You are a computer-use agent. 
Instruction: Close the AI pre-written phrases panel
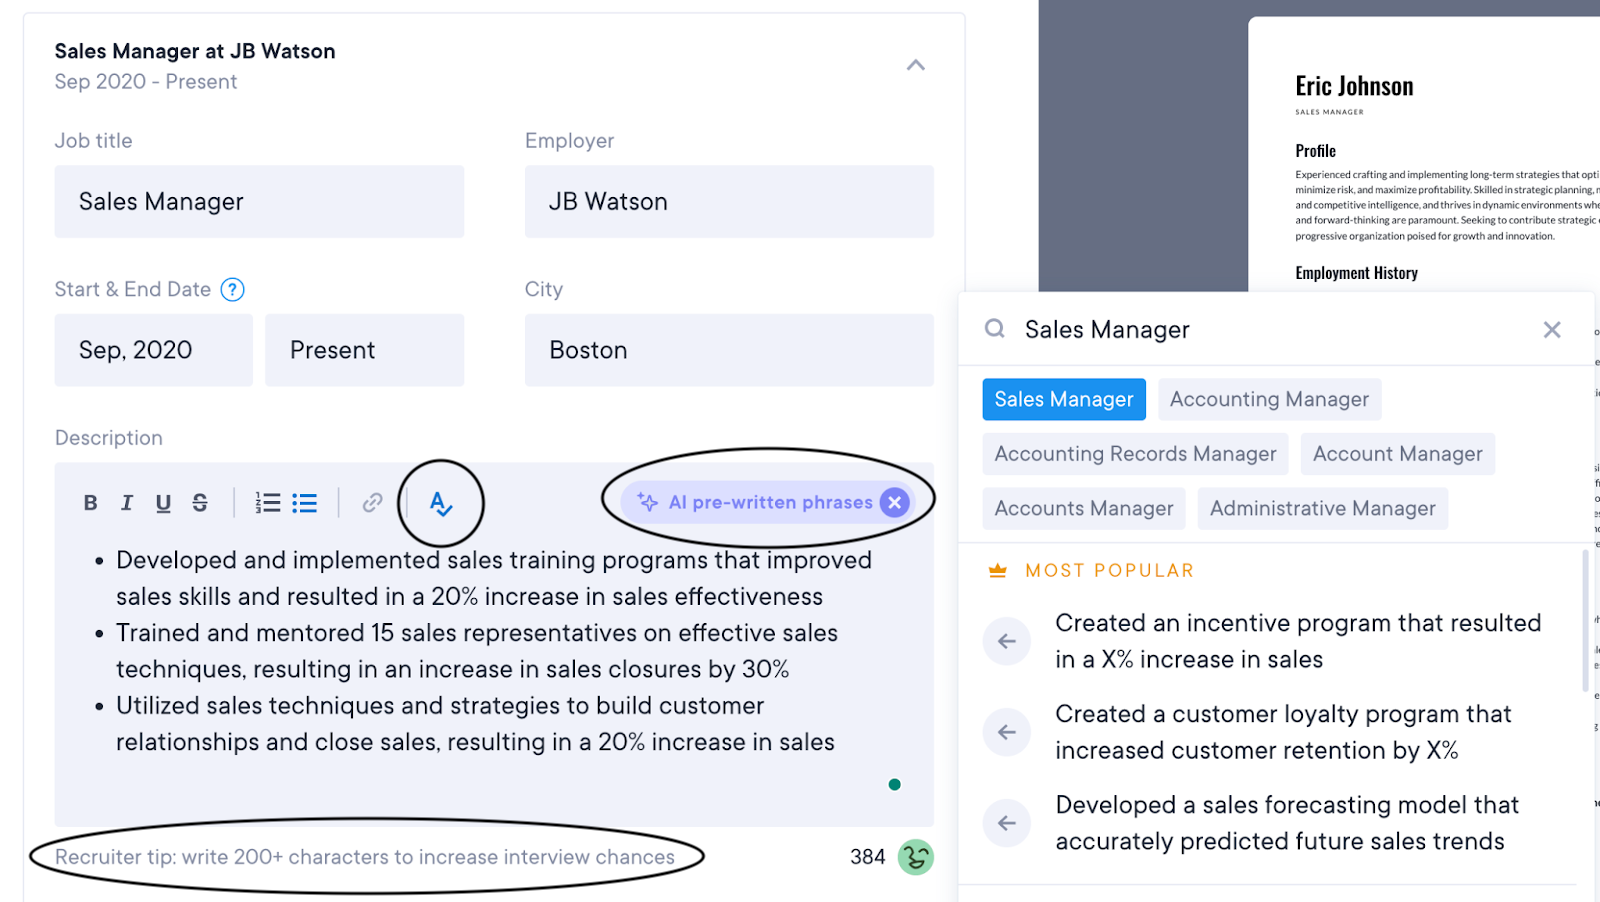[895, 503]
